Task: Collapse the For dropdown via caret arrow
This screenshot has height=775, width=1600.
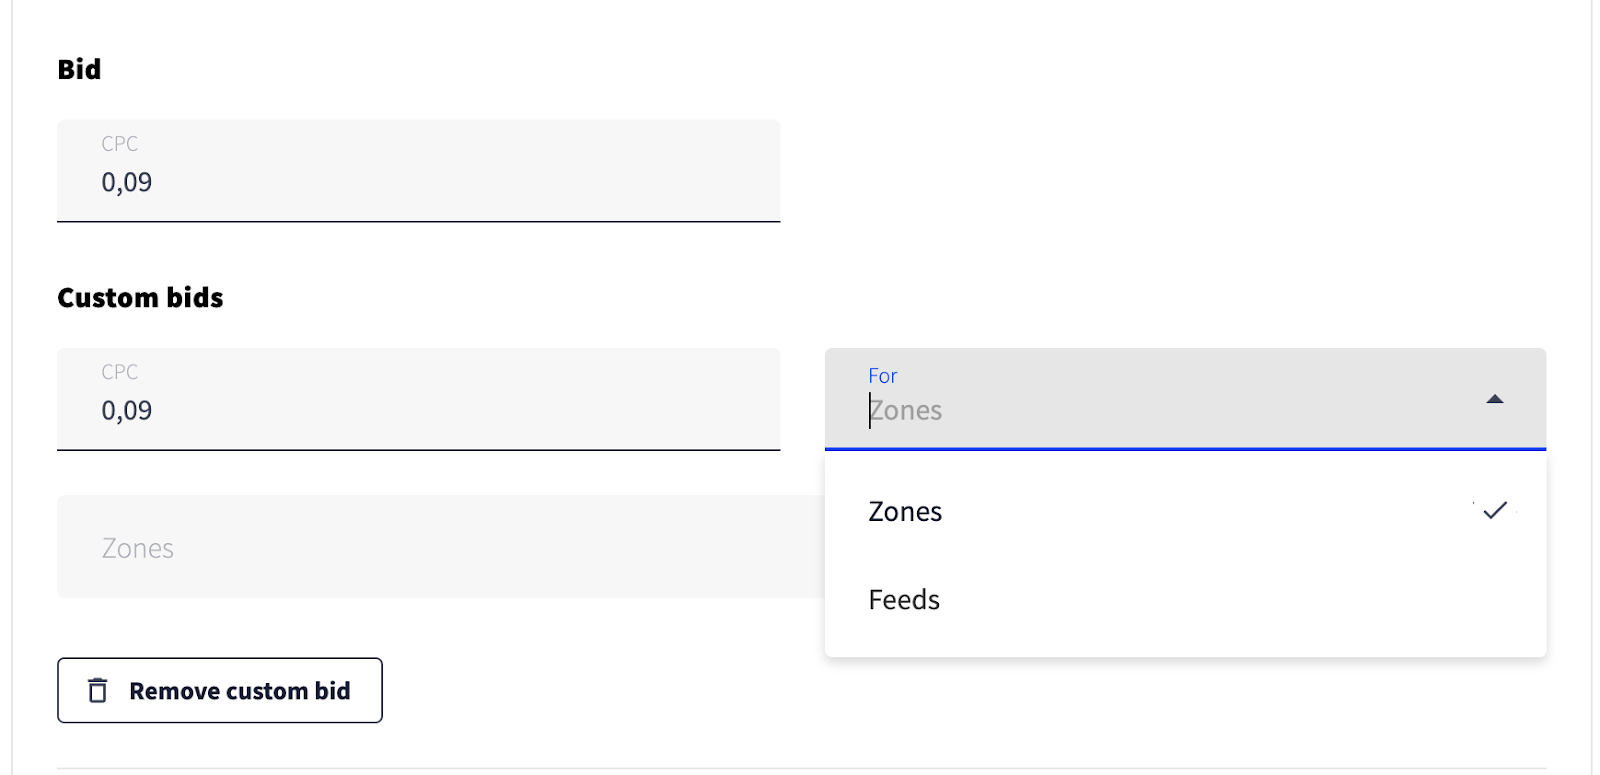Action: pos(1494,399)
